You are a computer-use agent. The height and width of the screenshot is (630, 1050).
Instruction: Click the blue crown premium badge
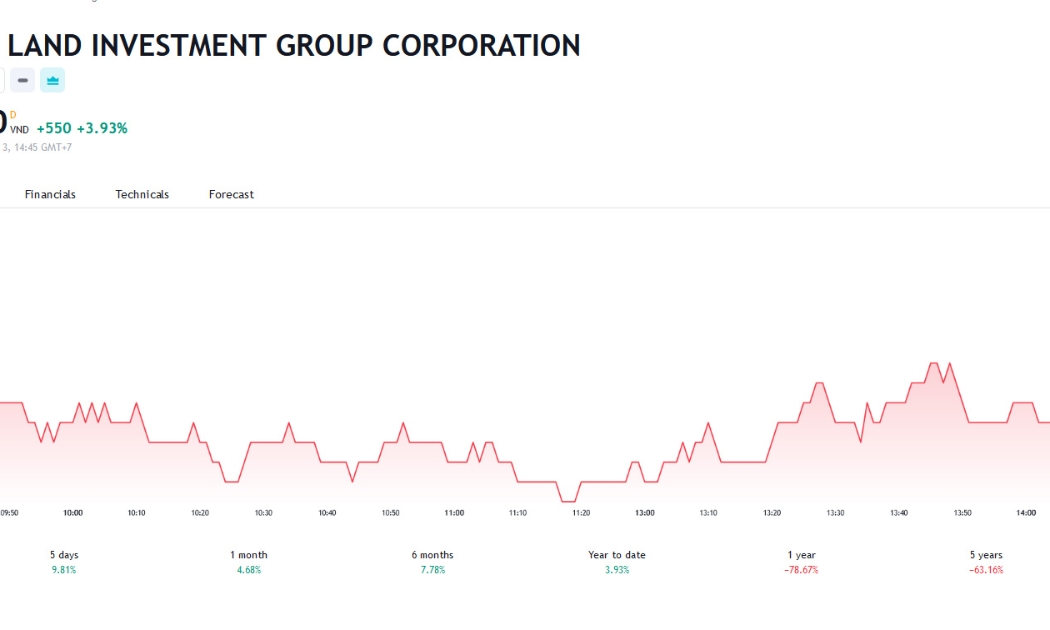pos(52,80)
